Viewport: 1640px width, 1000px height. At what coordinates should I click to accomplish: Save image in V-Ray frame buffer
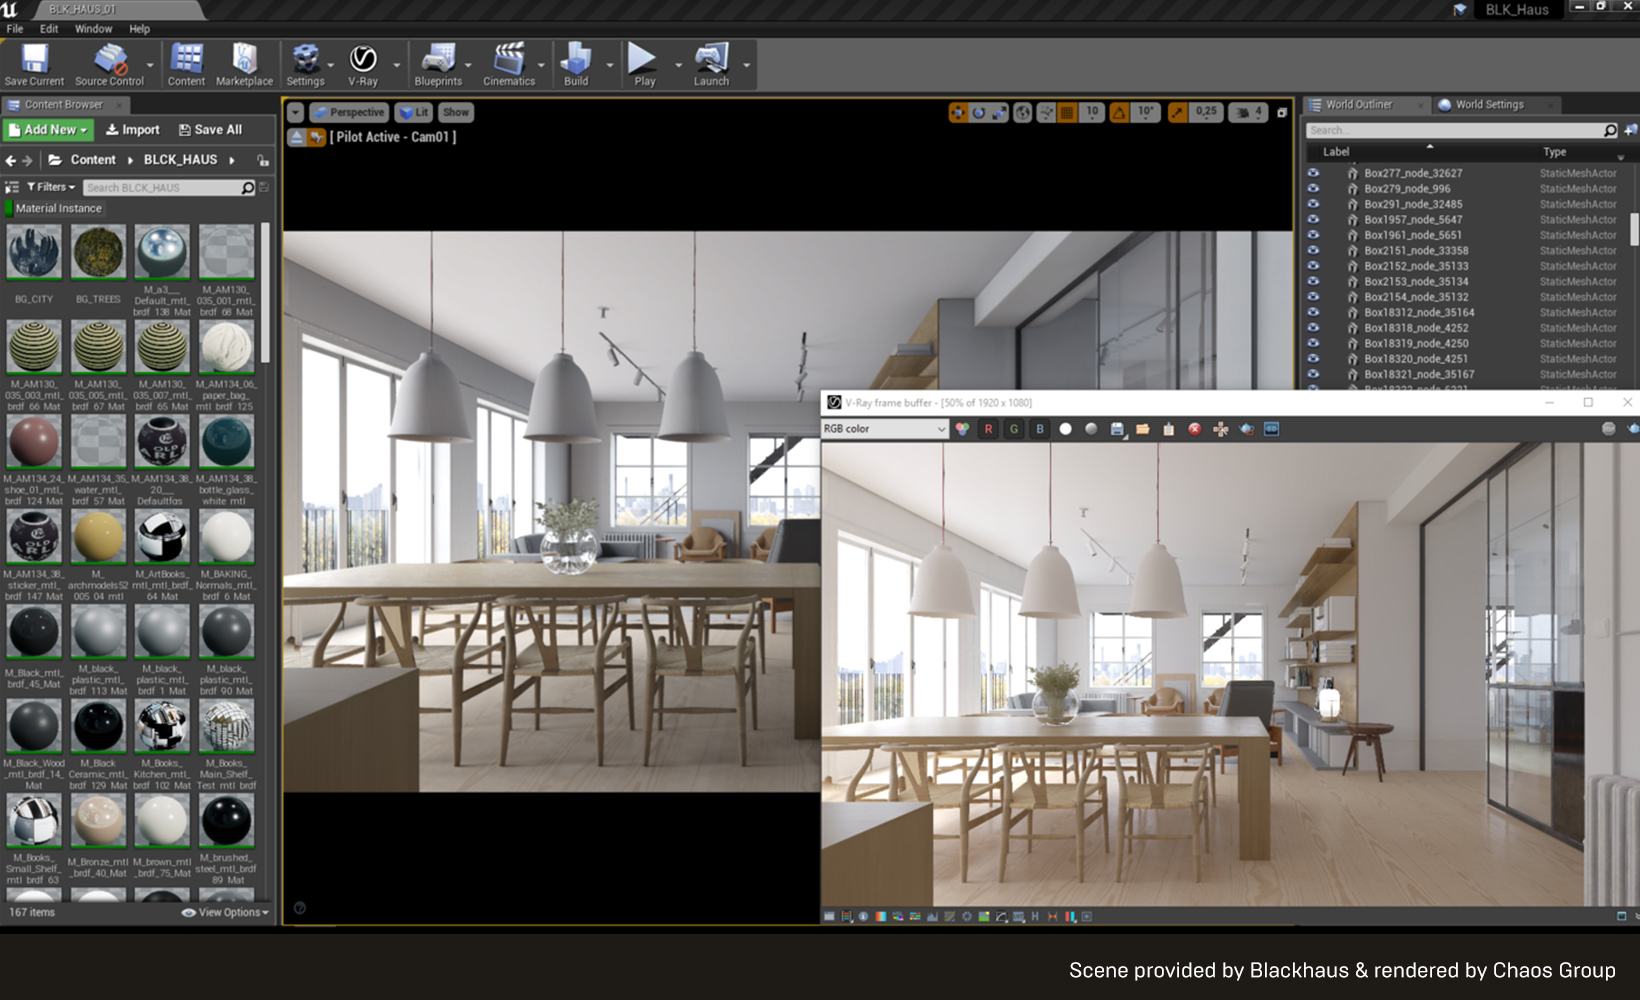click(1117, 429)
